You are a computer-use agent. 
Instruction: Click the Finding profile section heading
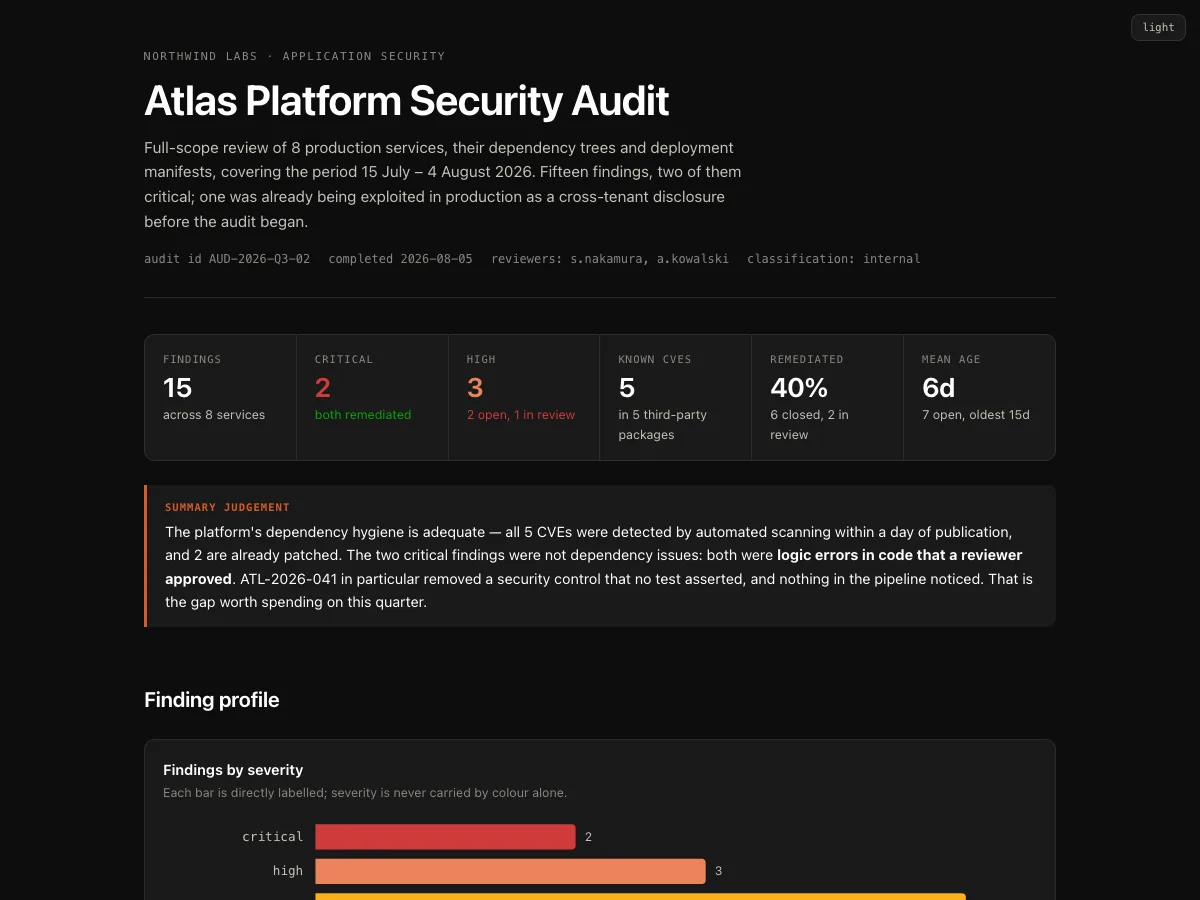212,700
